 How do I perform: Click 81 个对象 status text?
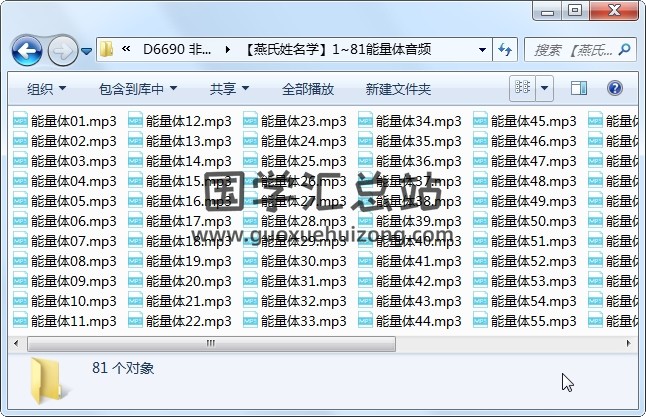(123, 368)
